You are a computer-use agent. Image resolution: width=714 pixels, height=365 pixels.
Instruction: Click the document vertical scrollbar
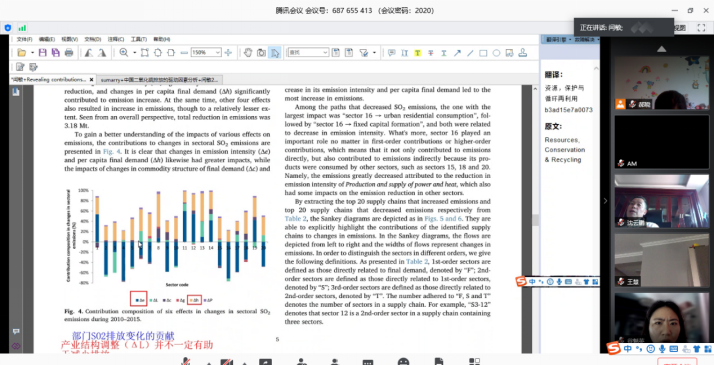[x=536, y=218]
